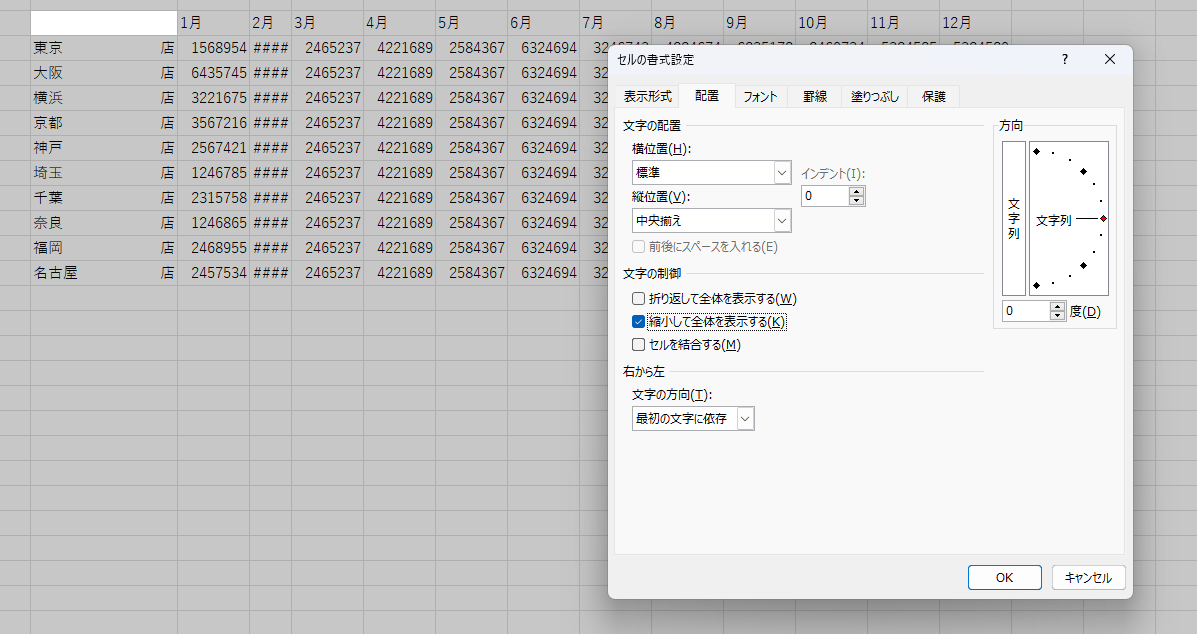Click the help question mark icon
This screenshot has width=1197, height=634.
click(x=1064, y=60)
